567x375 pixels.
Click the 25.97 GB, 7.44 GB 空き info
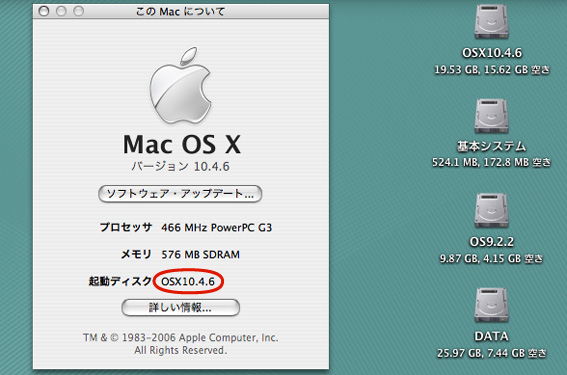click(x=491, y=353)
